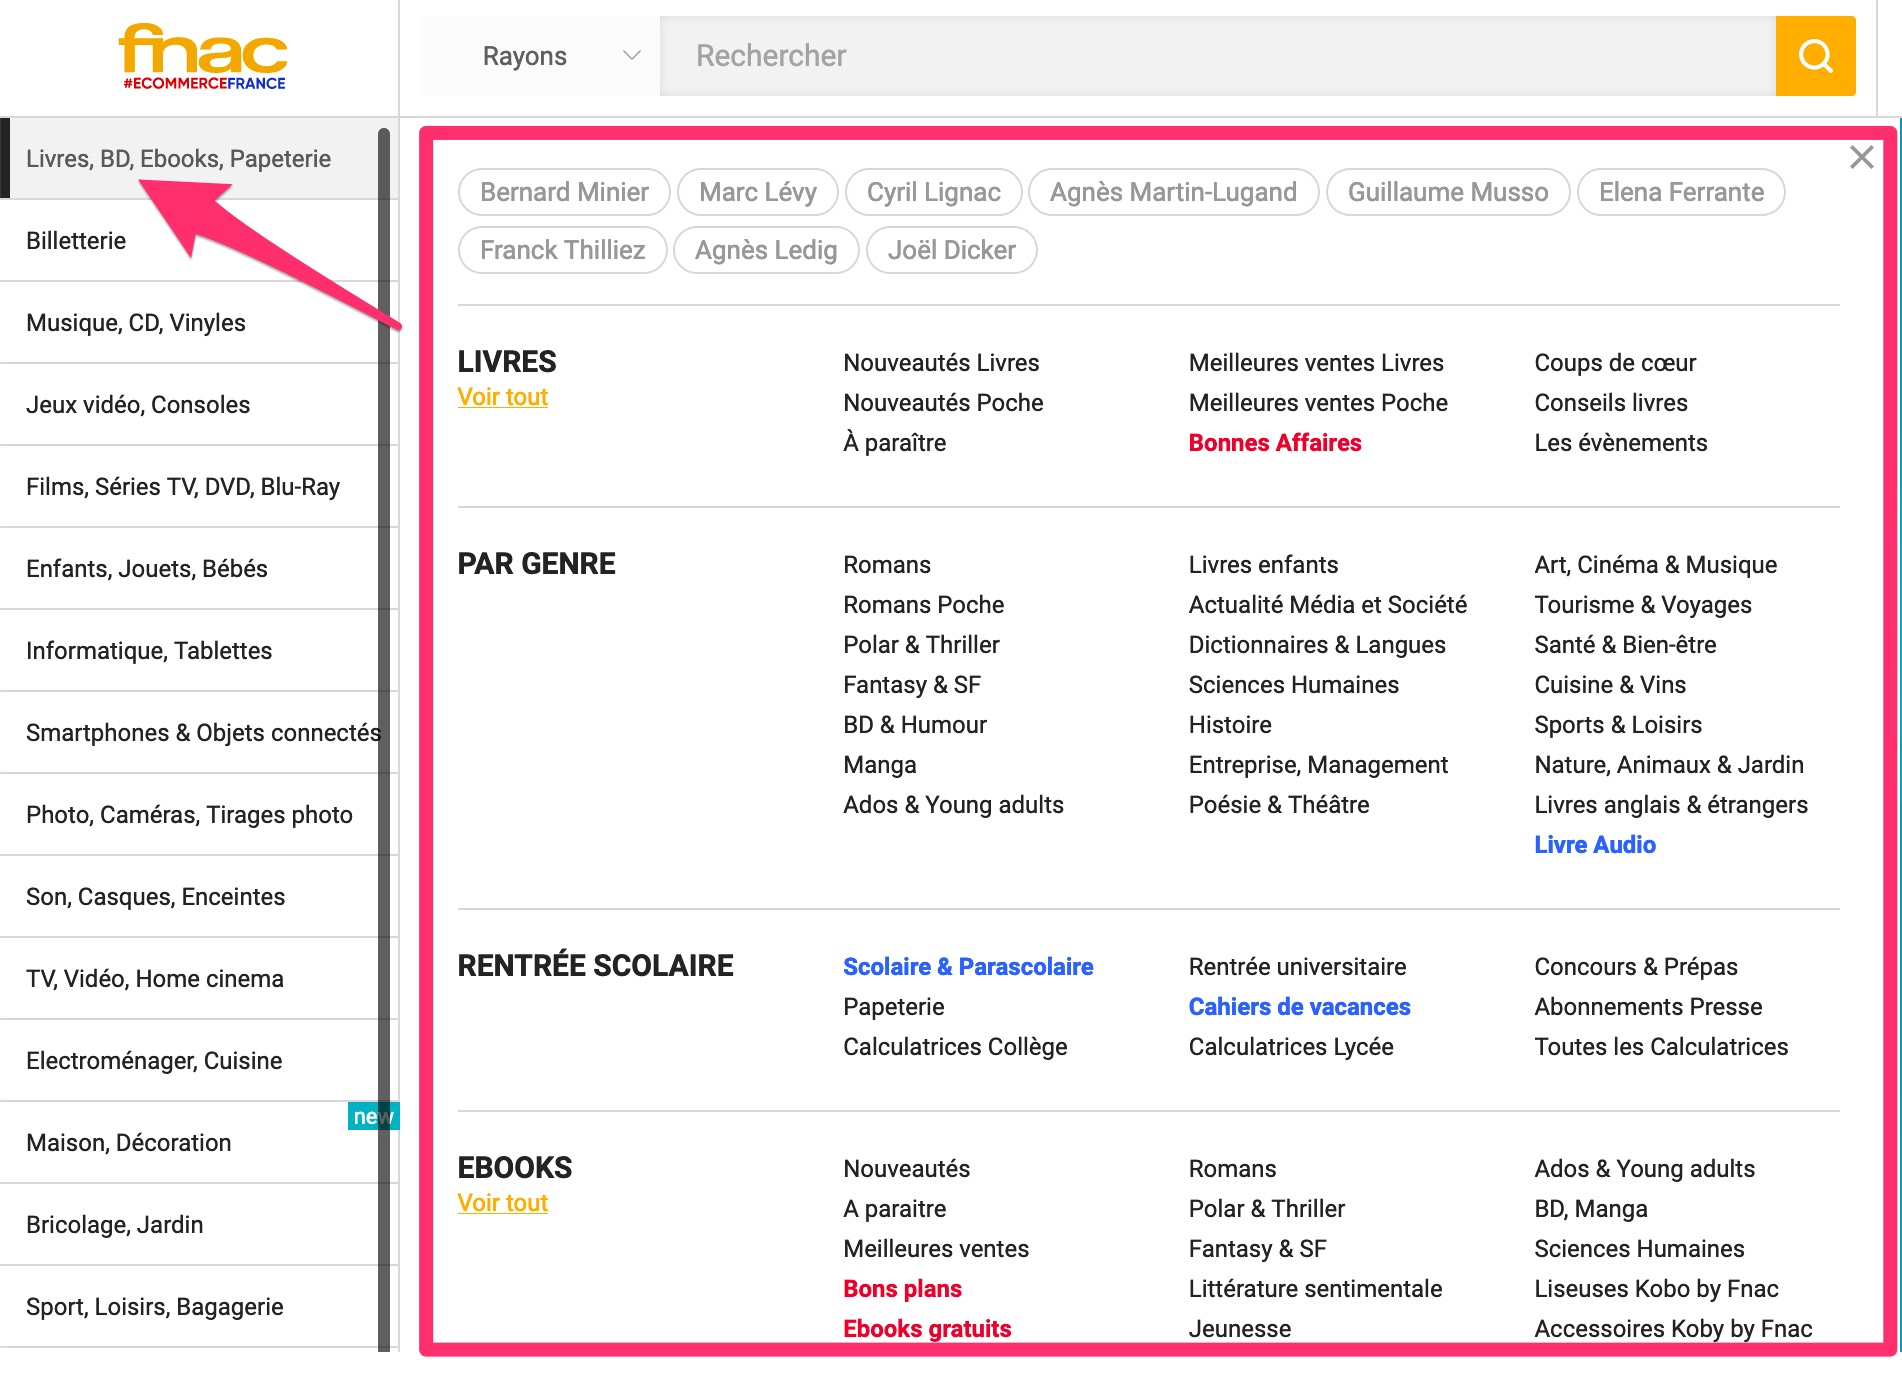Click the Fnac logo
The height and width of the screenshot is (1398, 1902).
coord(204,57)
